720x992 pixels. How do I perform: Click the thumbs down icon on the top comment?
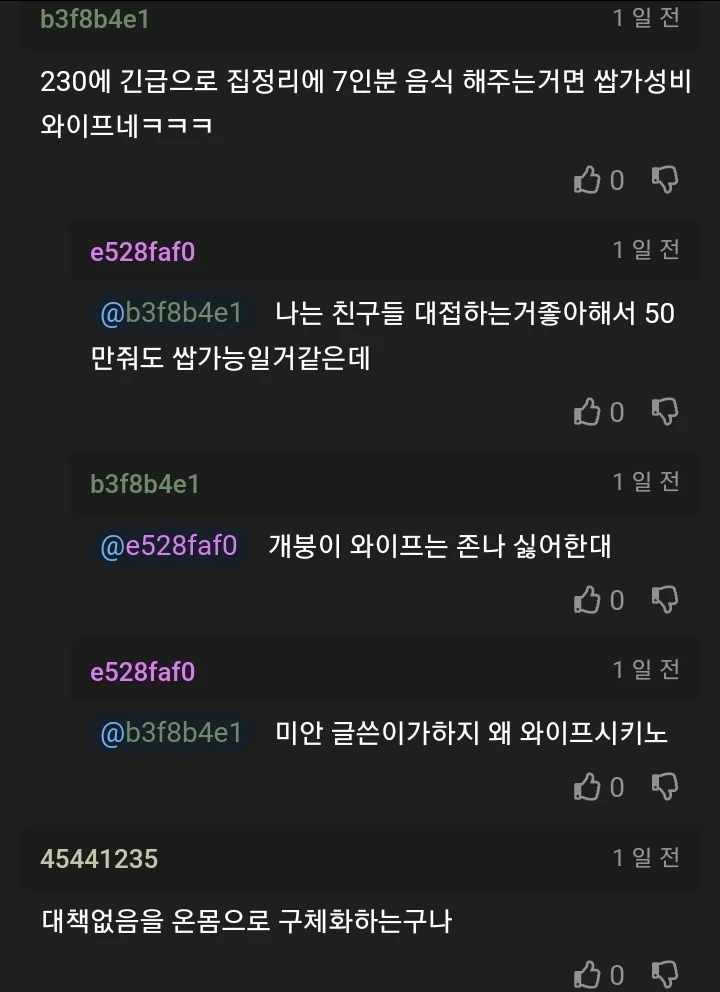667,180
